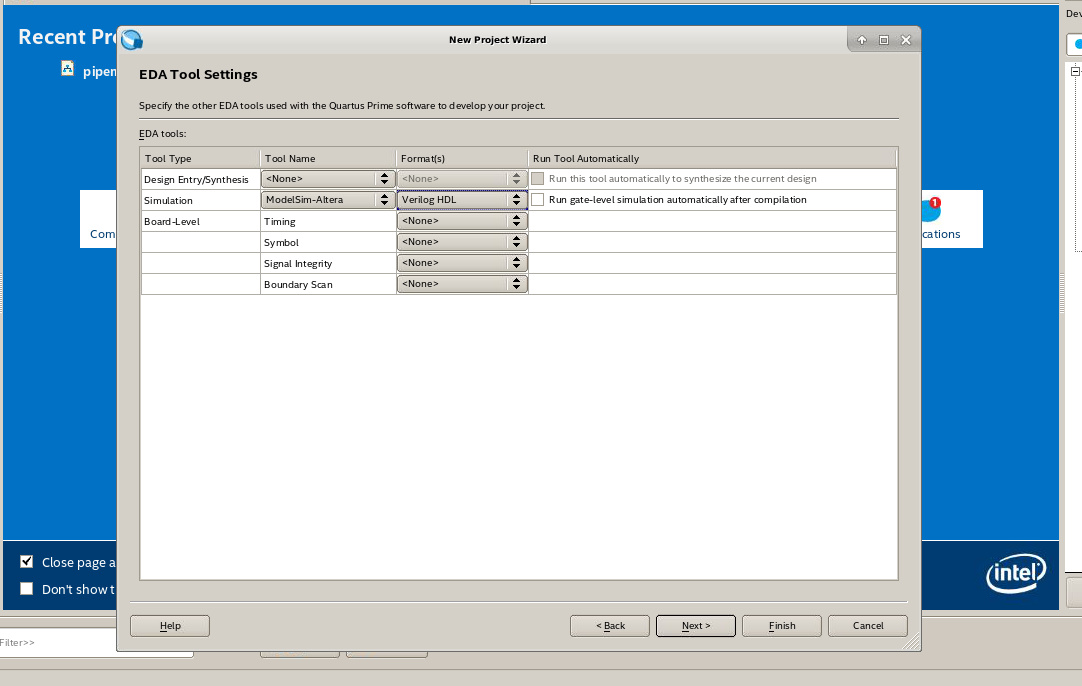Image resolution: width=1082 pixels, height=686 pixels.
Task: Click the Quartus Prime logo in title bar
Action: 132,40
